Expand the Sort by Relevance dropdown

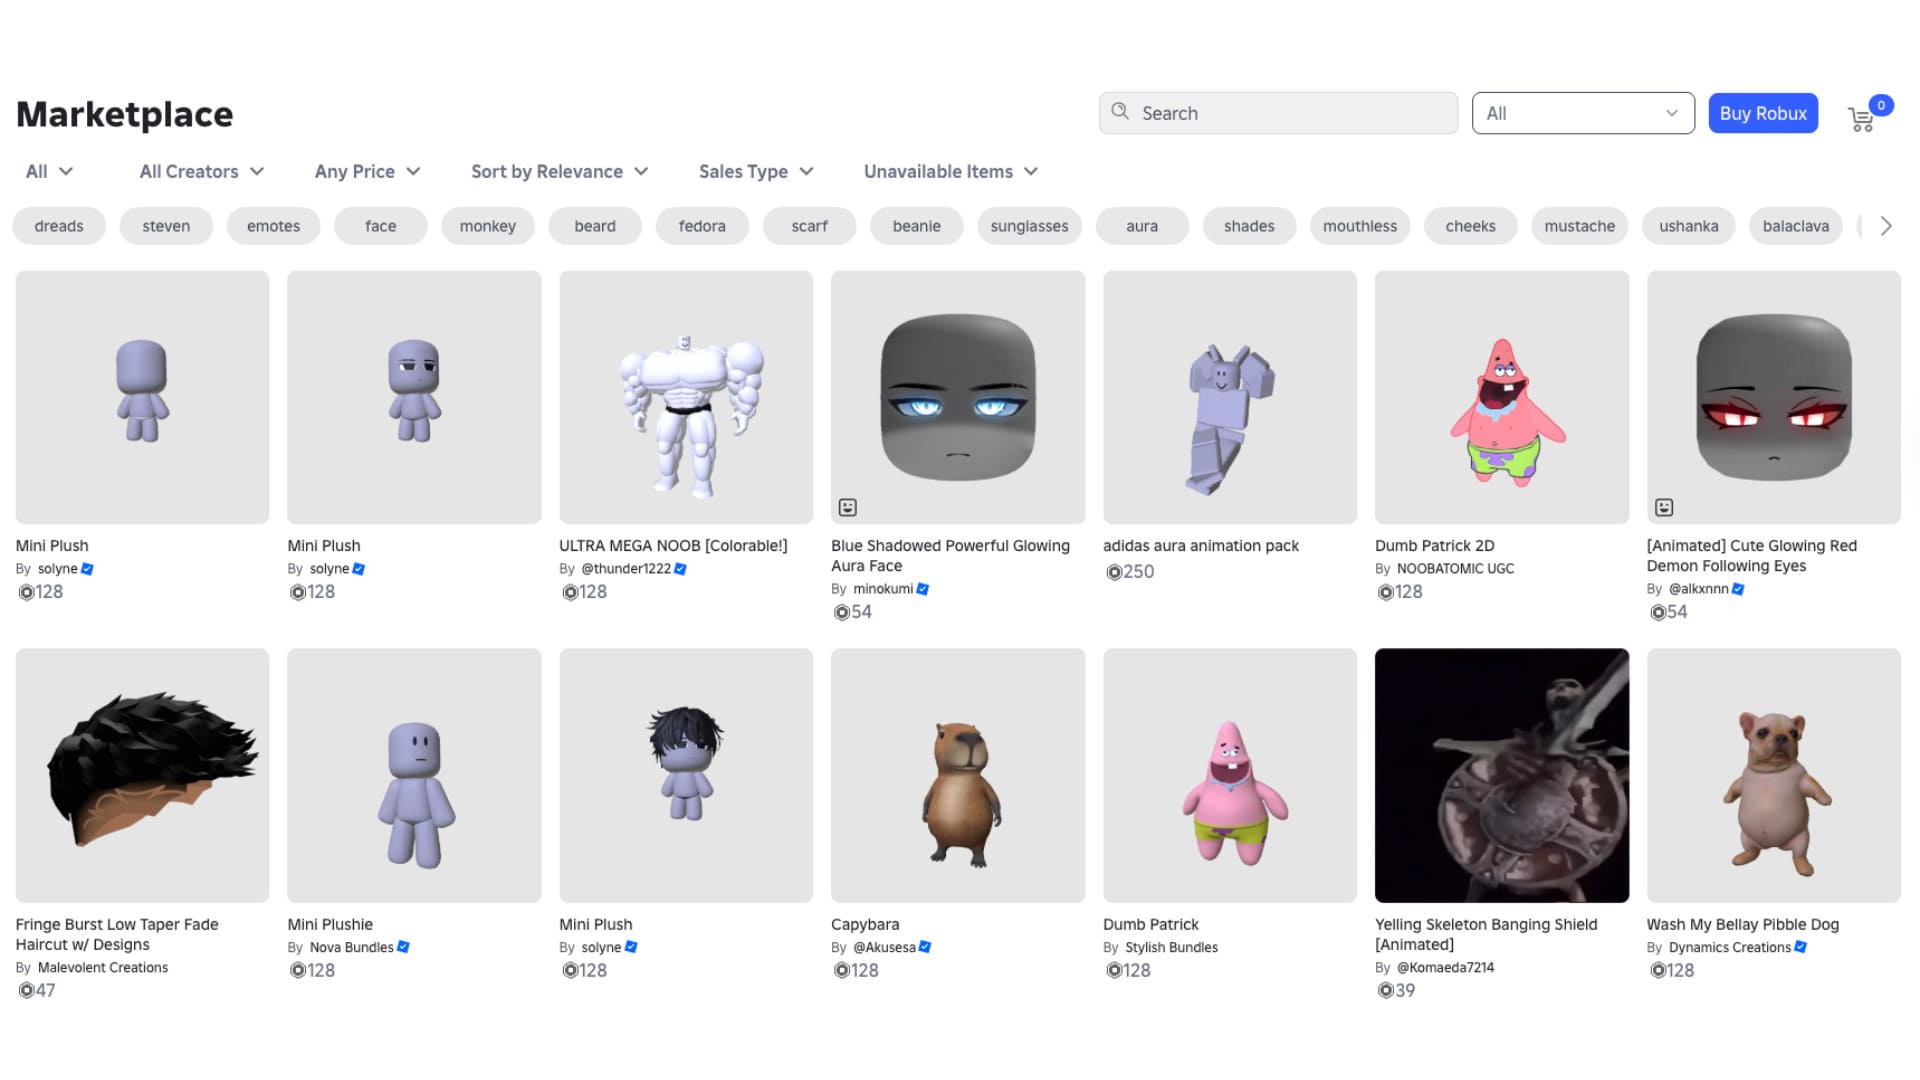[x=558, y=171]
